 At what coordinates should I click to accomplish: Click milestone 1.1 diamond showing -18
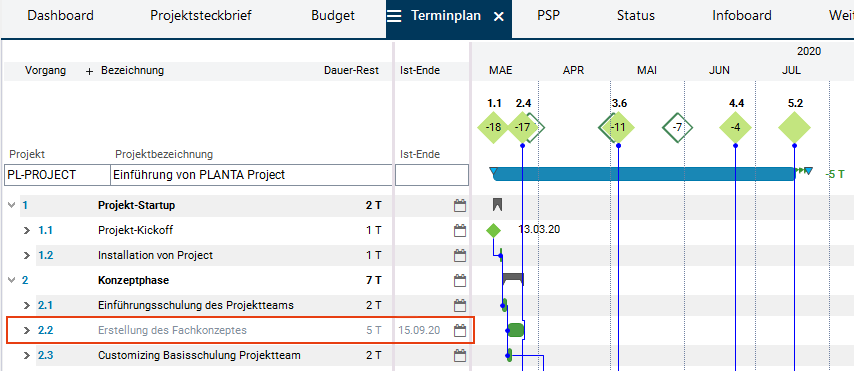click(493, 127)
